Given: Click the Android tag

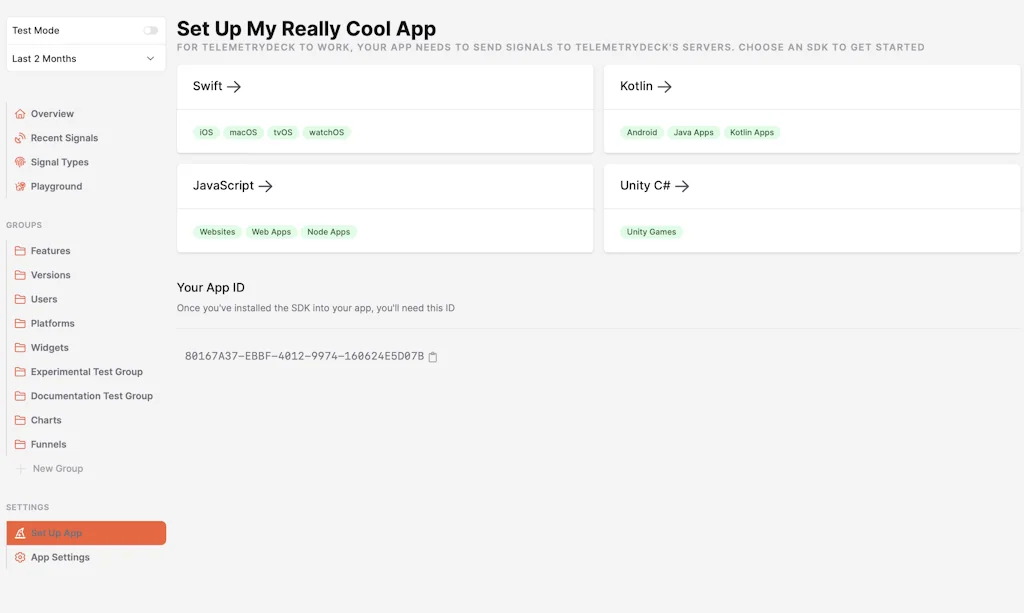Looking at the screenshot, I should 642,133.
